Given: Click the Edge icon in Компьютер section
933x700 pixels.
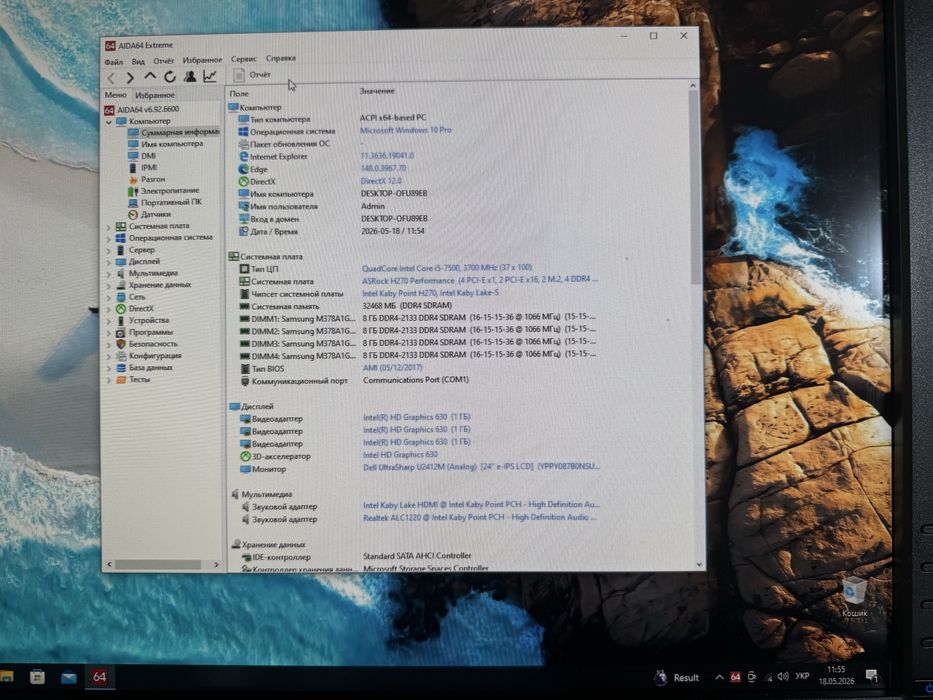Looking at the screenshot, I should point(243,169).
